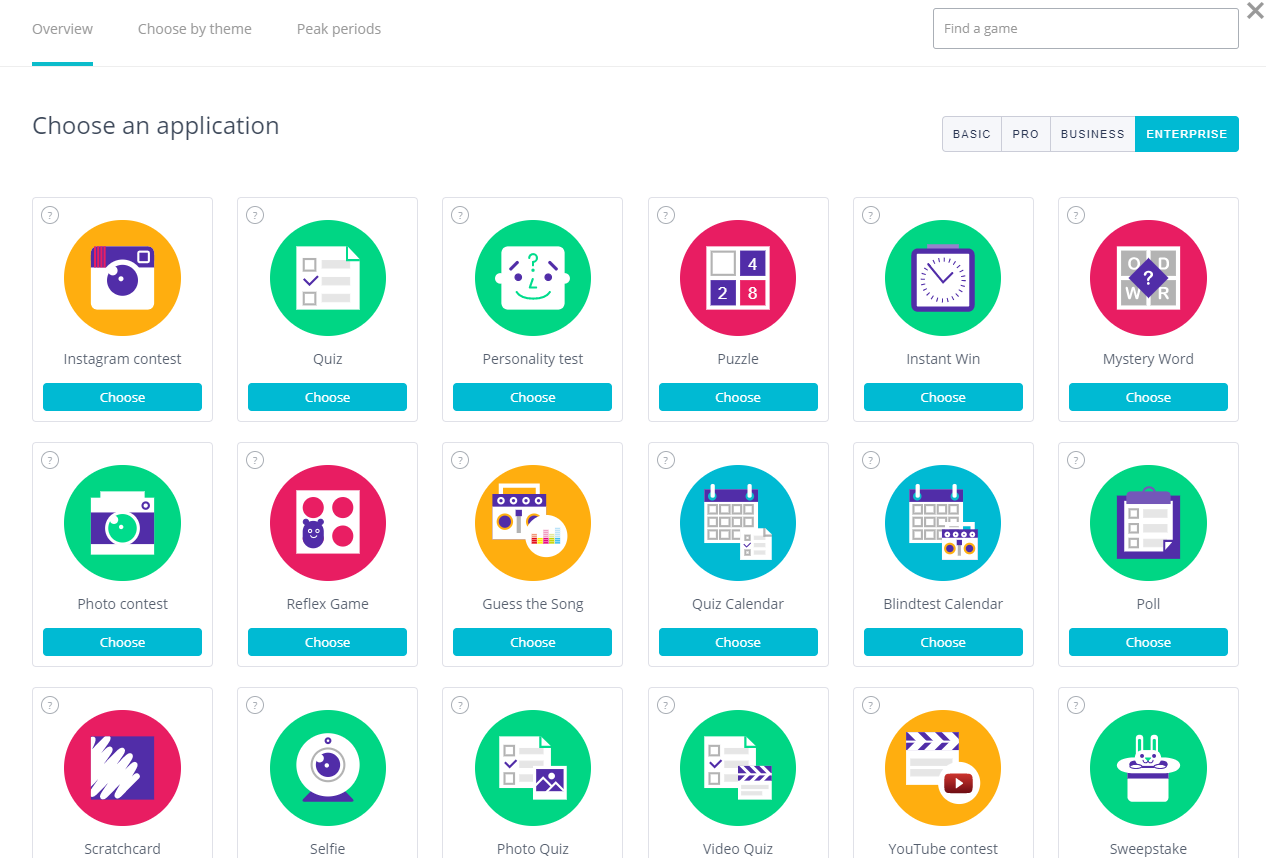Select the ENTERPRISE plan filter

[1187, 134]
